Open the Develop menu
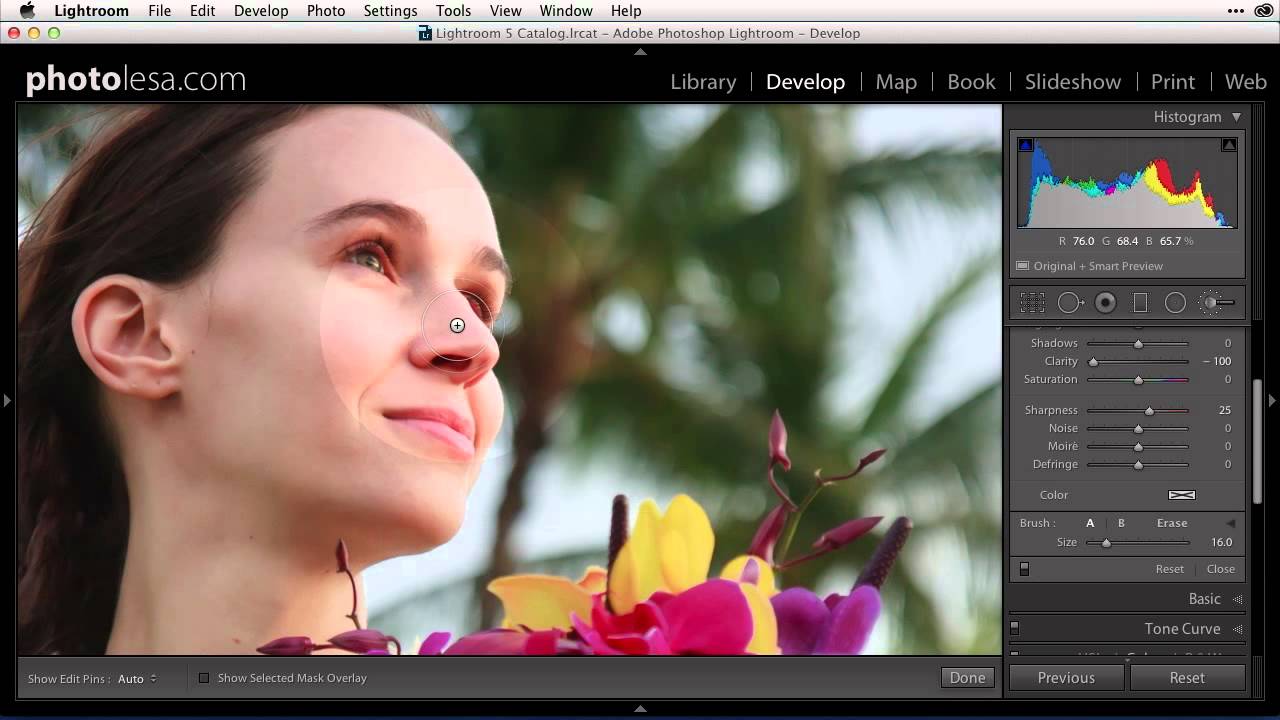1280x720 pixels. click(261, 11)
